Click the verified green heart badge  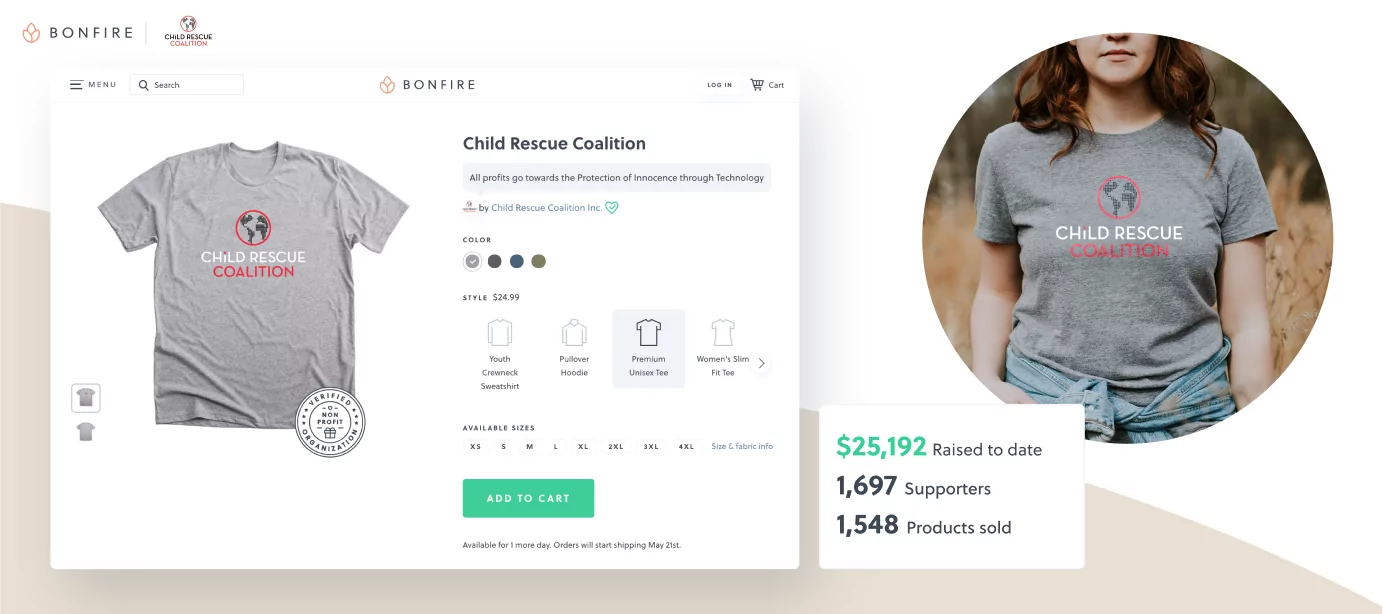(612, 208)
